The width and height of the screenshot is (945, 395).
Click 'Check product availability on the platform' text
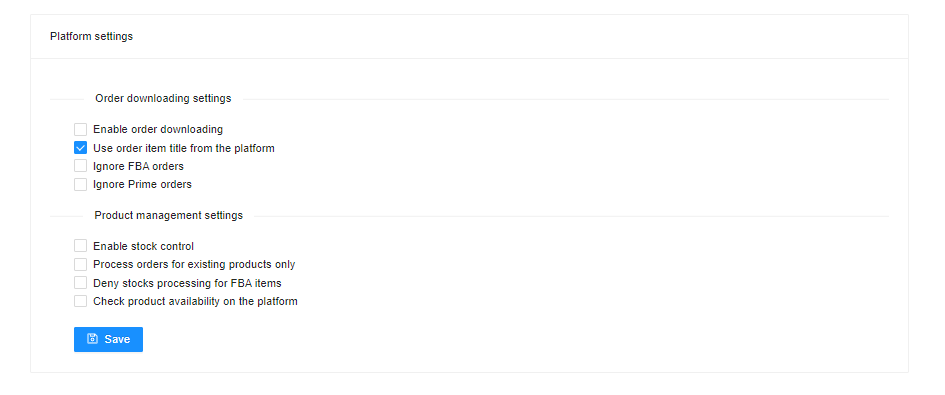tap(195, 301)
